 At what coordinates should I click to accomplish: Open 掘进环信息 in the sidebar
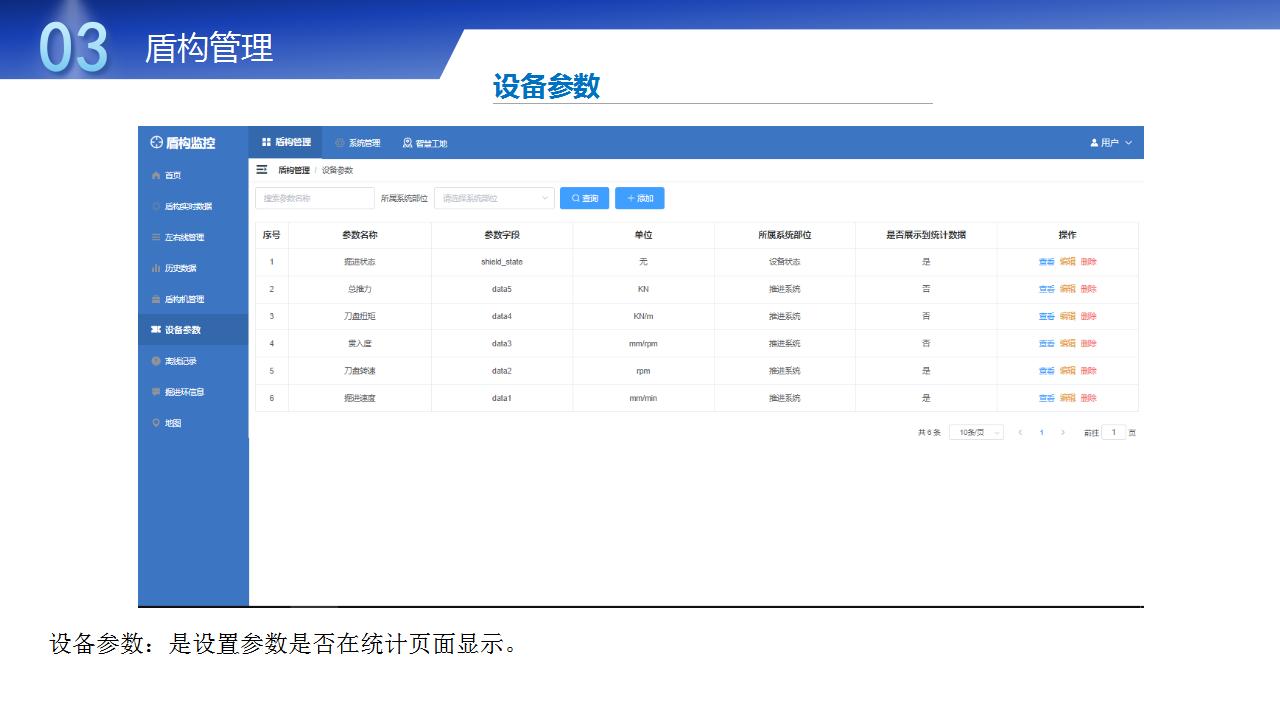(x=184, y=392)
